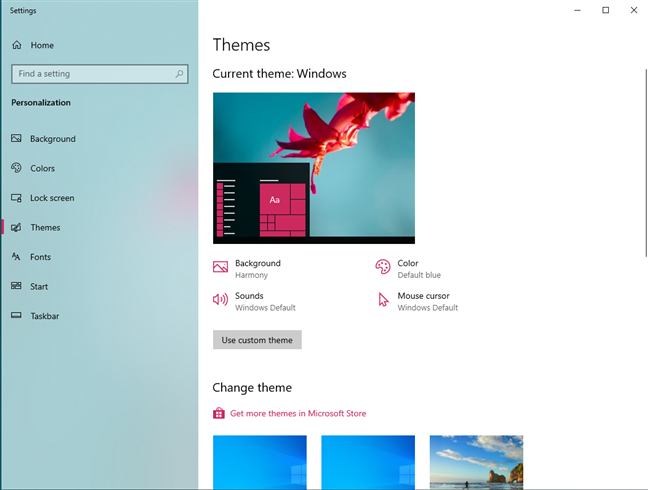Viewport: 648px width, 490px height.
Task: Click the Sounds speaker icon
Action: coord(220,299)
